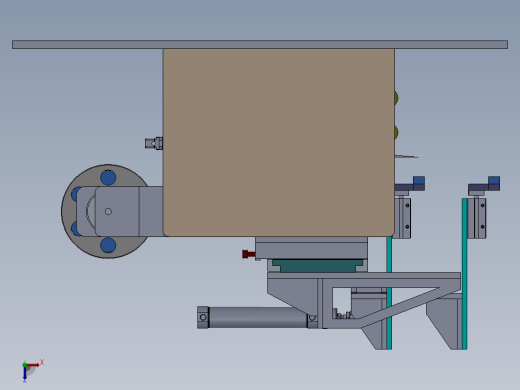Screen dimensions: 520x390
Task: Select the far-right gray guide block with two holes
Action: [x=477, y=218]
